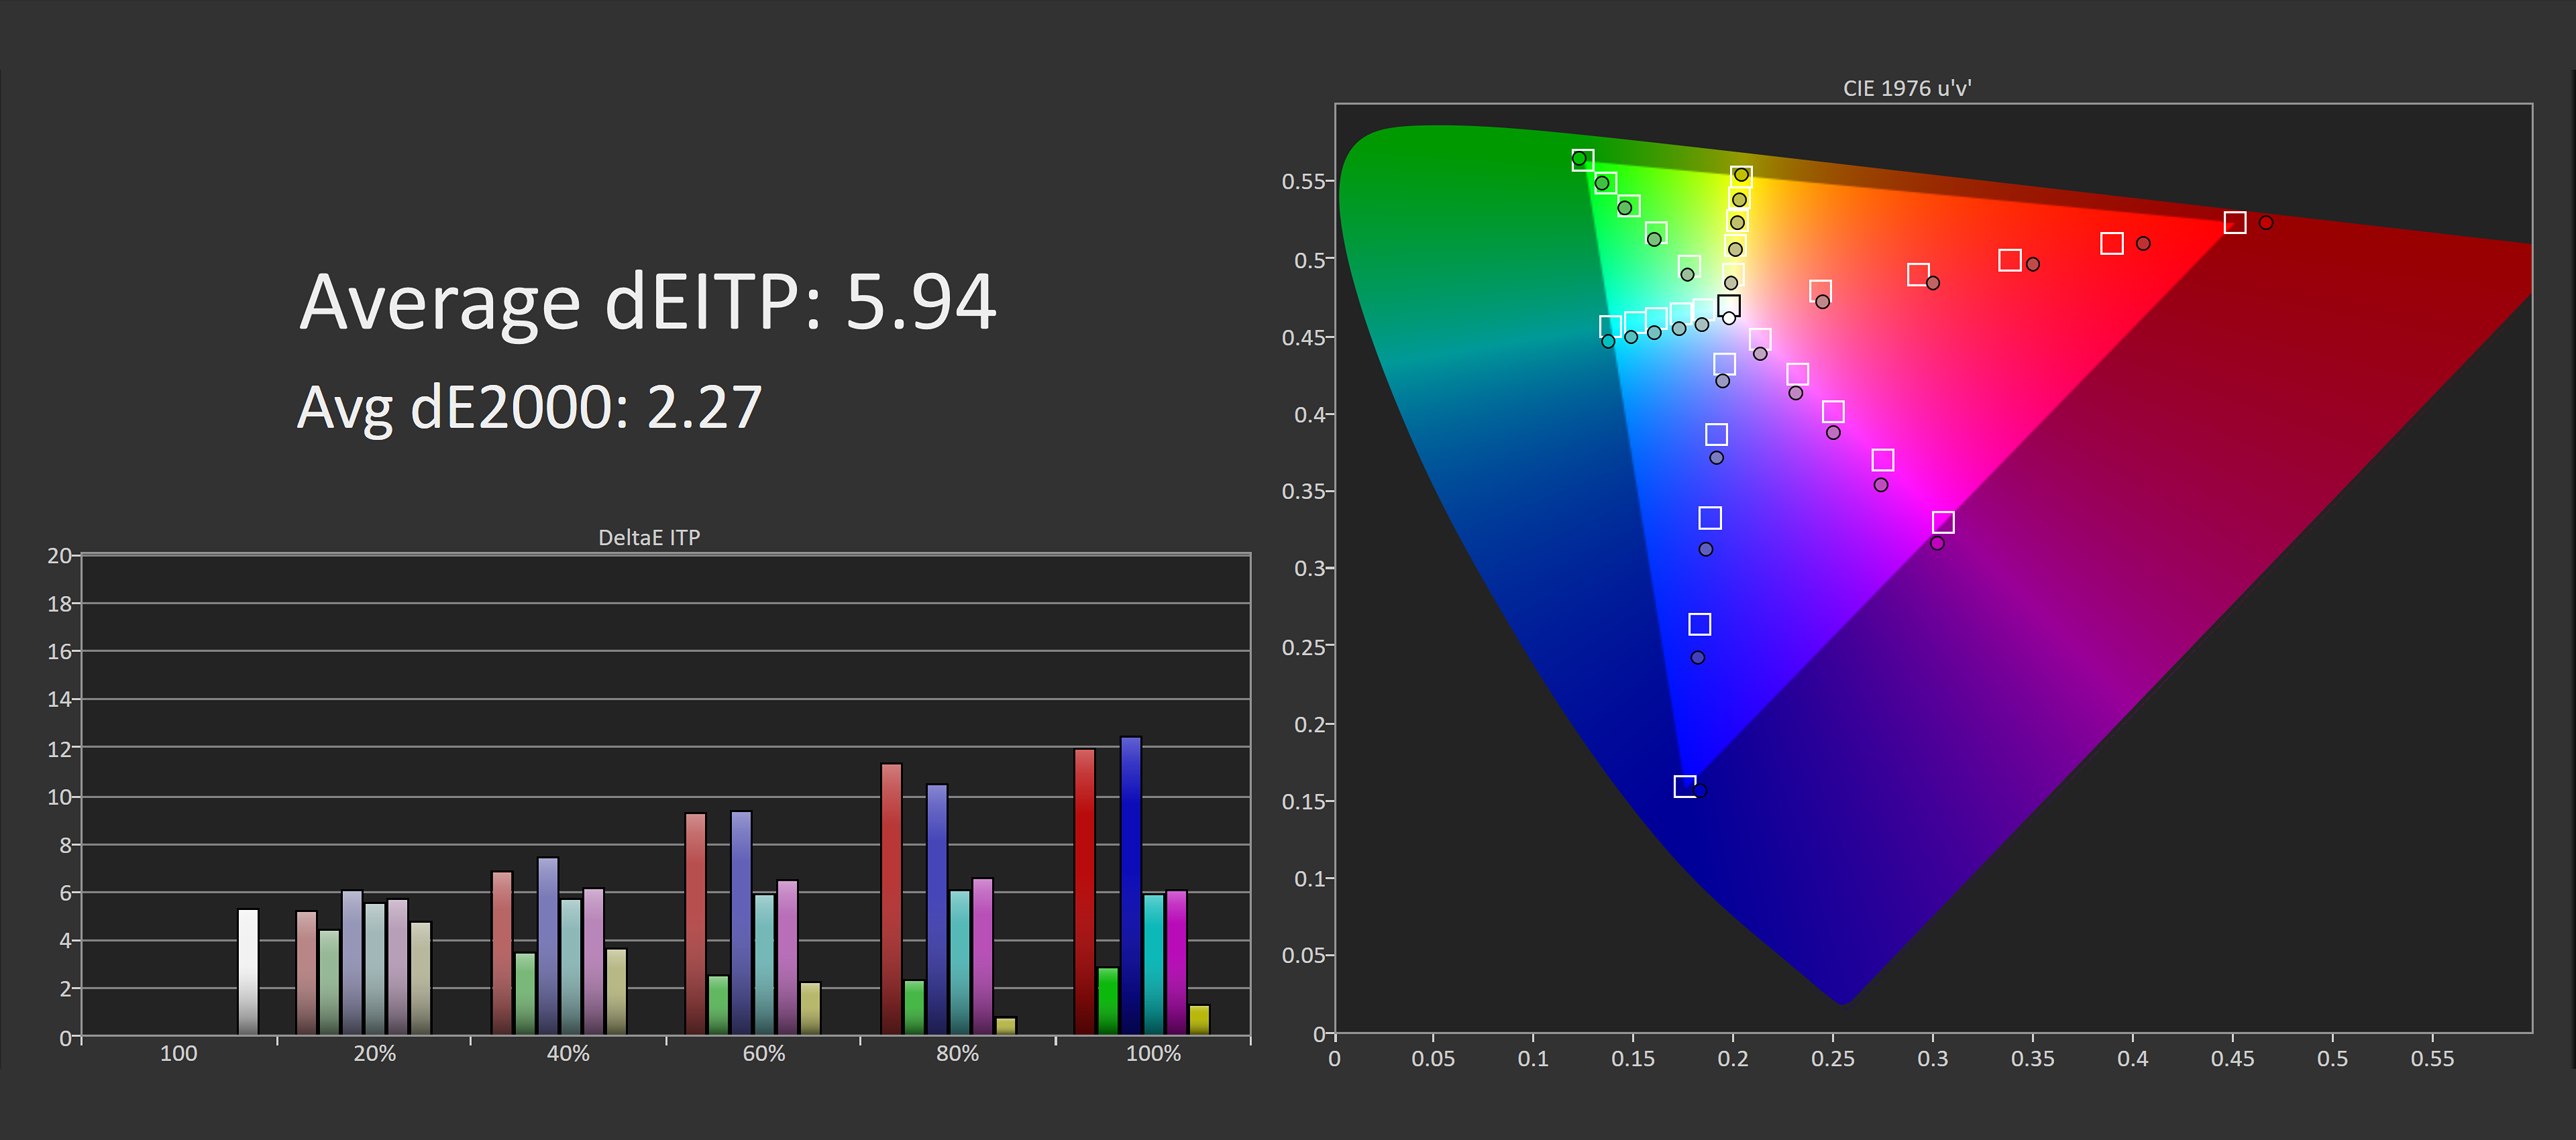2576x1140 pixels.
Task: Click the 80% red saturation bar
Action: 891,898
